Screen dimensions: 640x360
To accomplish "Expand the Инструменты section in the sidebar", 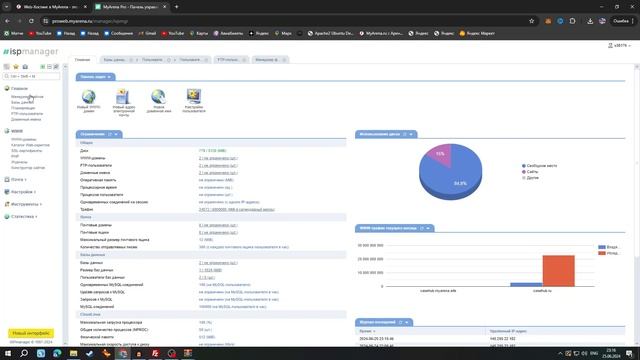I will 23,204.
